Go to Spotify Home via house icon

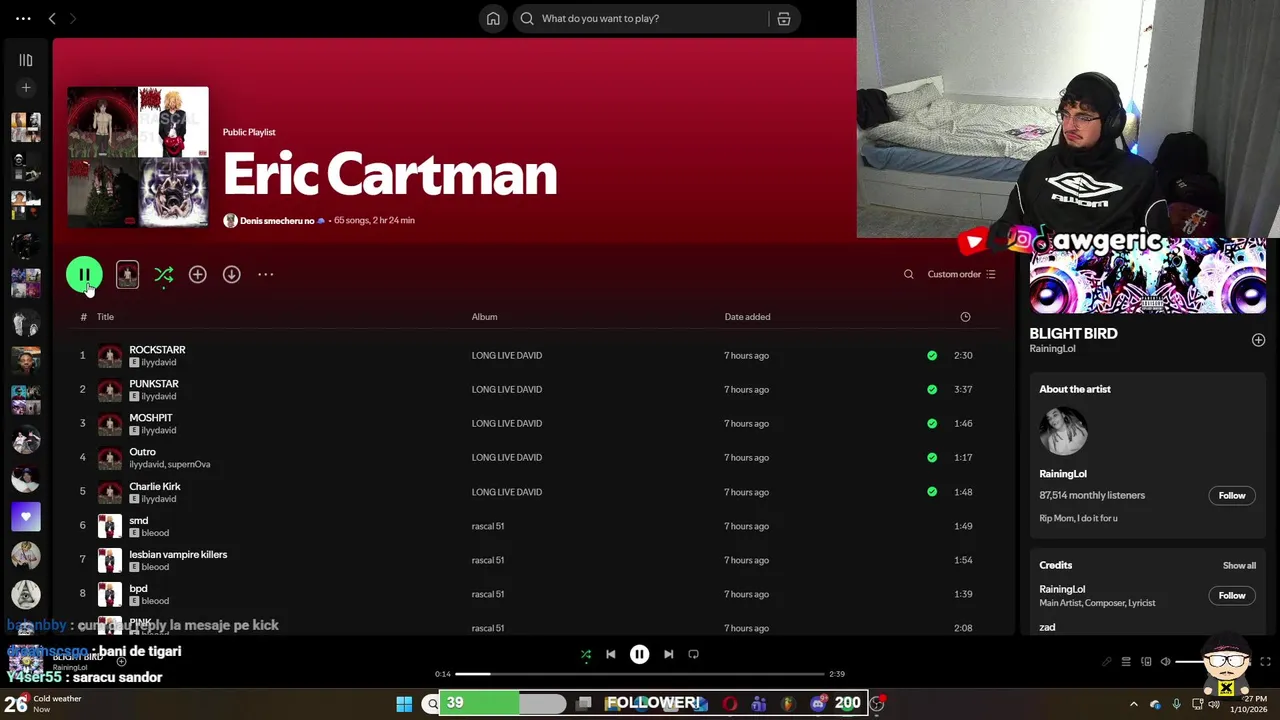point(493,18)
